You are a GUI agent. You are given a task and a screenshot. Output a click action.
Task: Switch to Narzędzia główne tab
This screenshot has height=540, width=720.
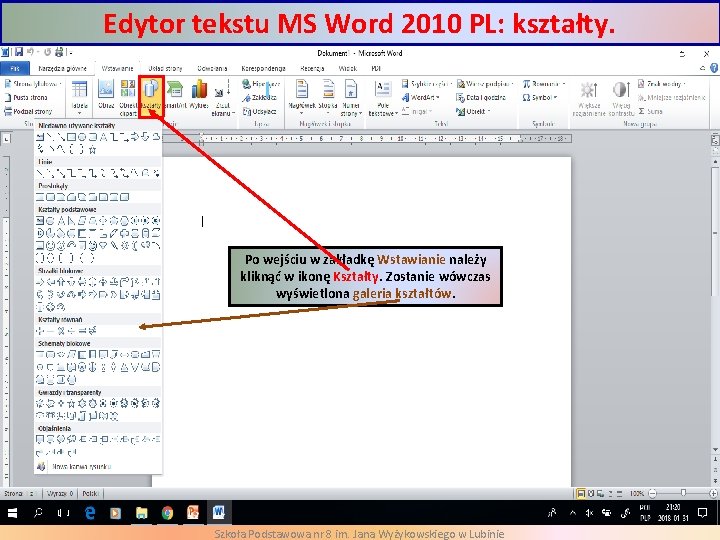coord(62,68)
